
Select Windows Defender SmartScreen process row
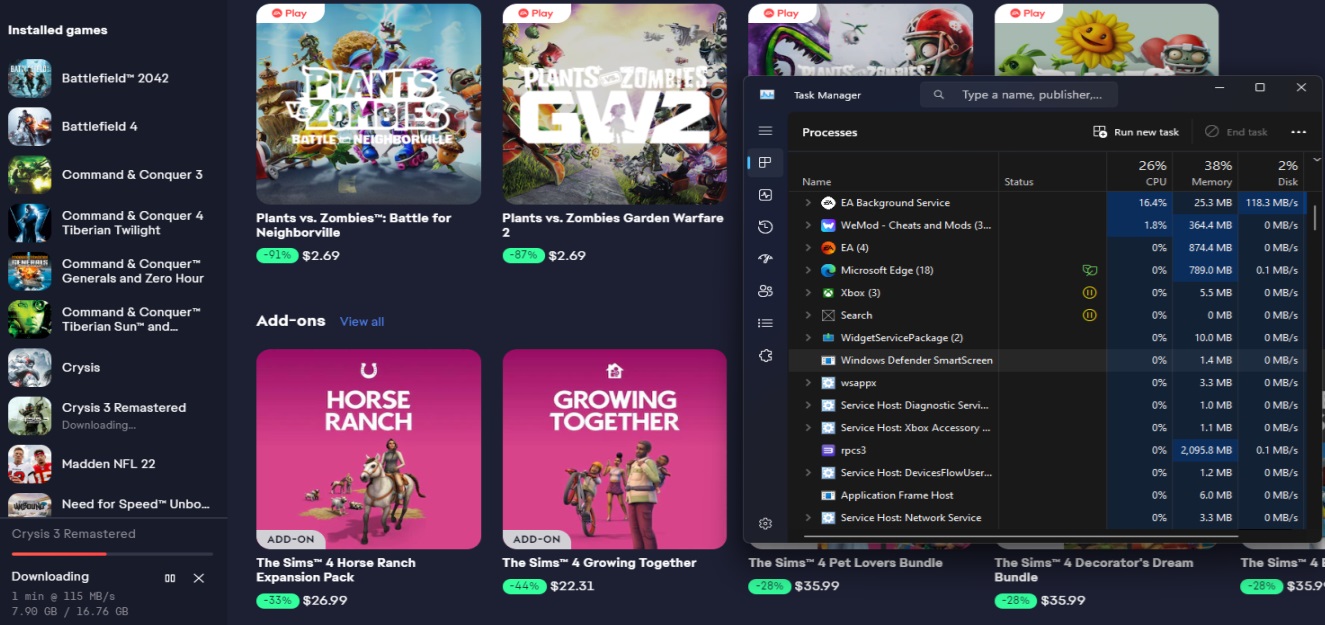1047,360
